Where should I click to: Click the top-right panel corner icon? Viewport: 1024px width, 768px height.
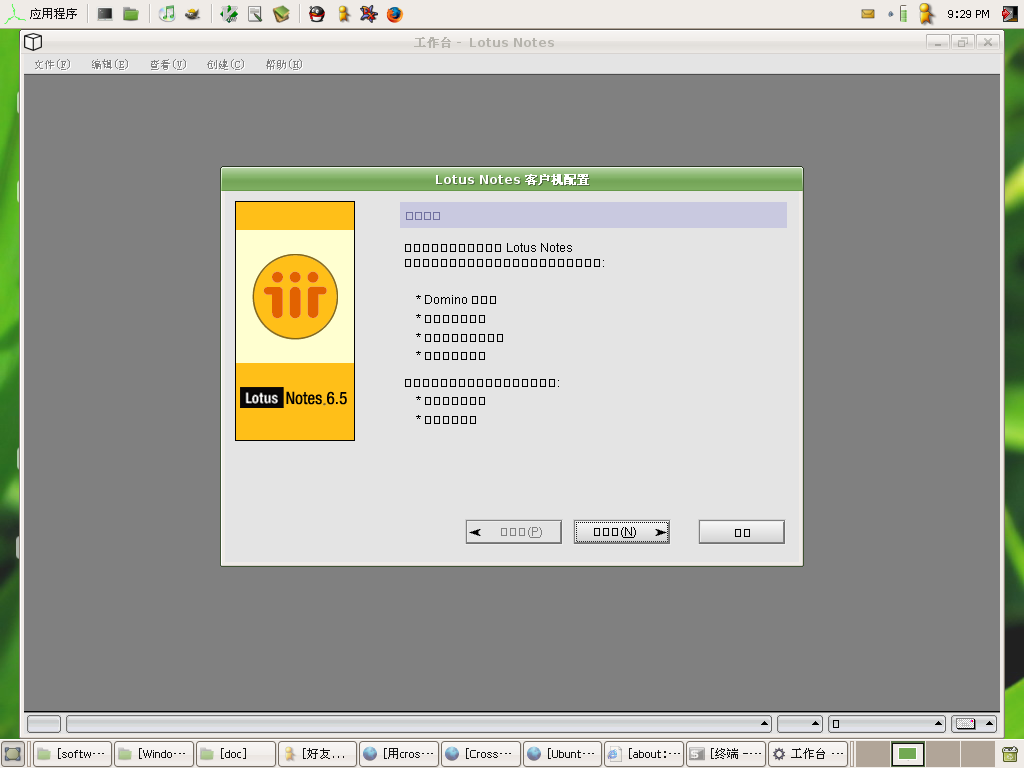(x=1010, y=14)
